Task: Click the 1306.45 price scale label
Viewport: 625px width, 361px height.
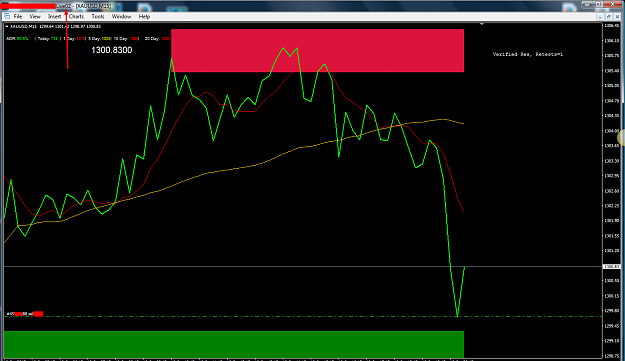Action: tap(611, 26)
